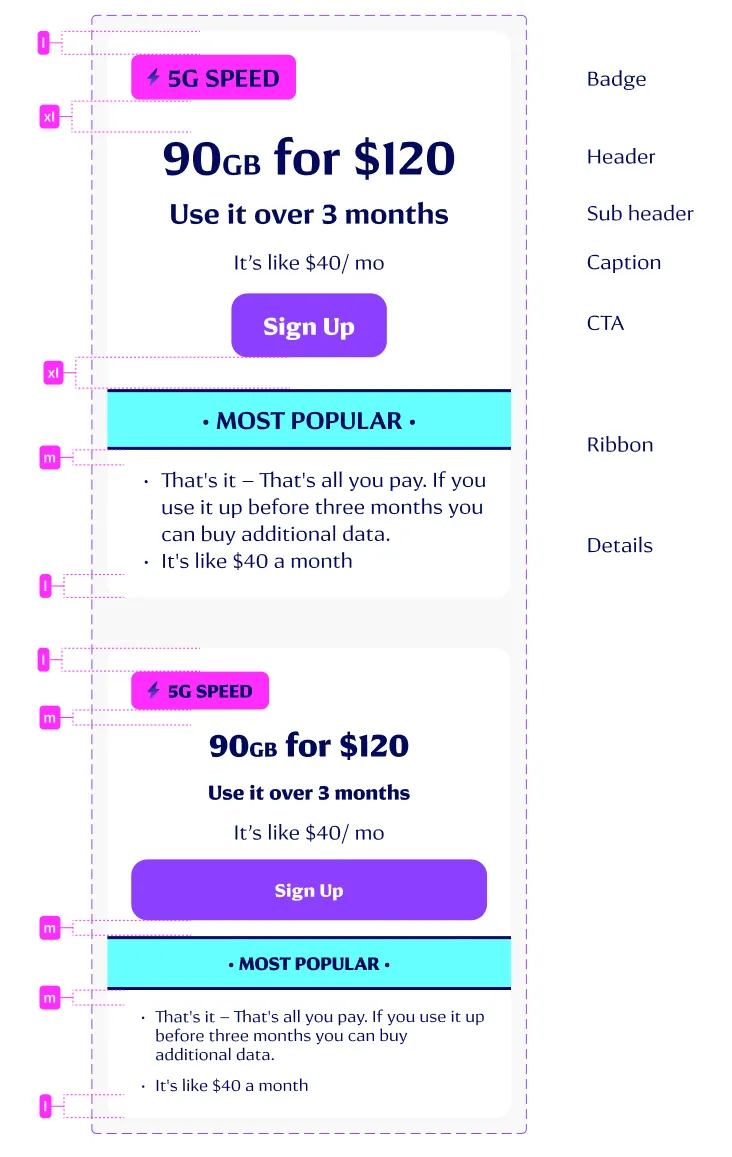Select the bottom 'l' spacing marker chip
Screen dimensions: 732x1157
[44, 1106]
